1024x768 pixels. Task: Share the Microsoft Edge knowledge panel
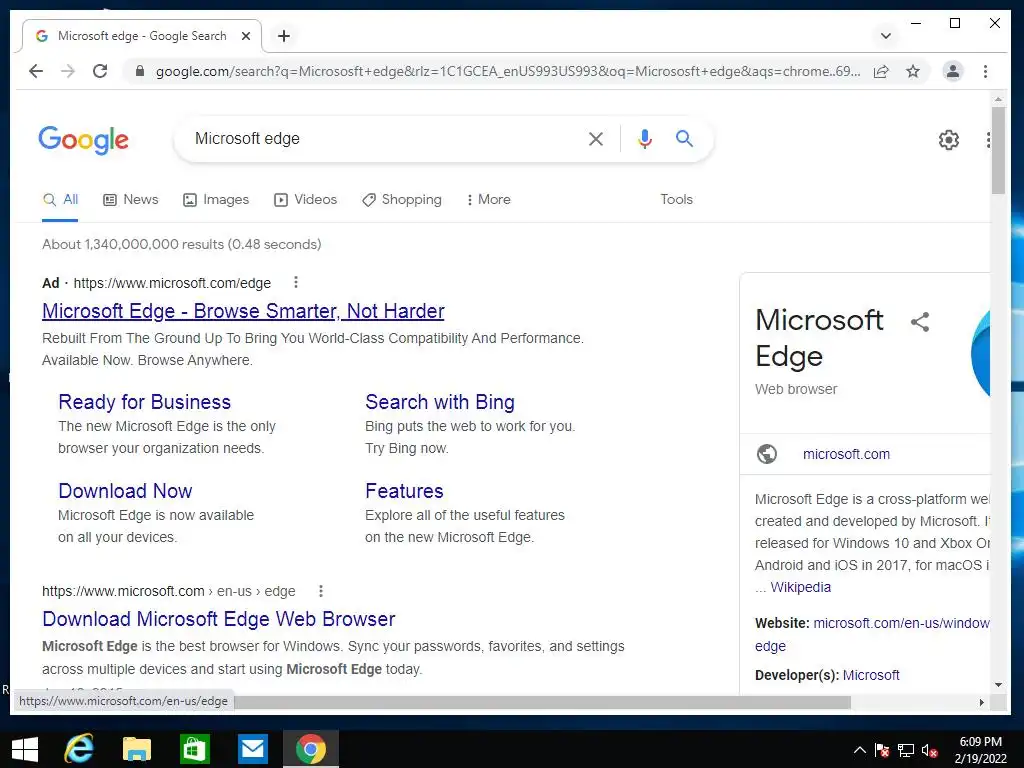[920, 321]
